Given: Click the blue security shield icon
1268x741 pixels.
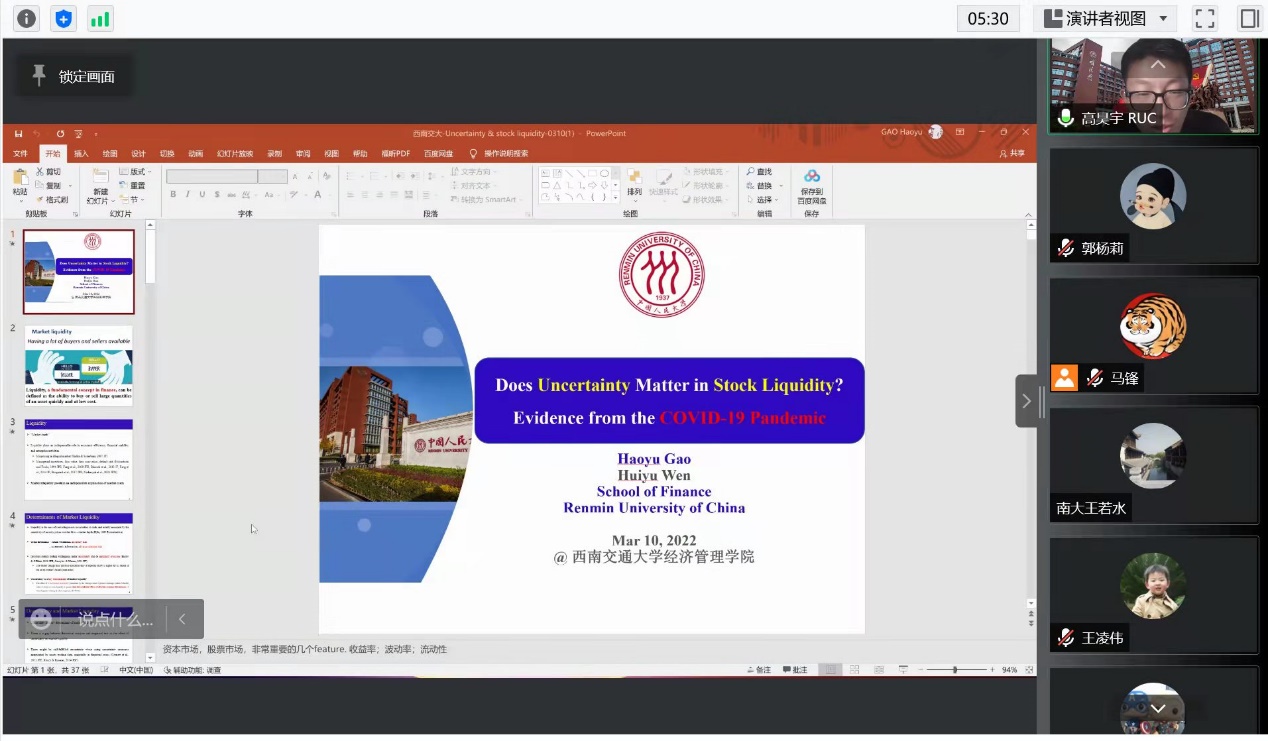Looking at the screenshot, I should [x=64, y=18].
